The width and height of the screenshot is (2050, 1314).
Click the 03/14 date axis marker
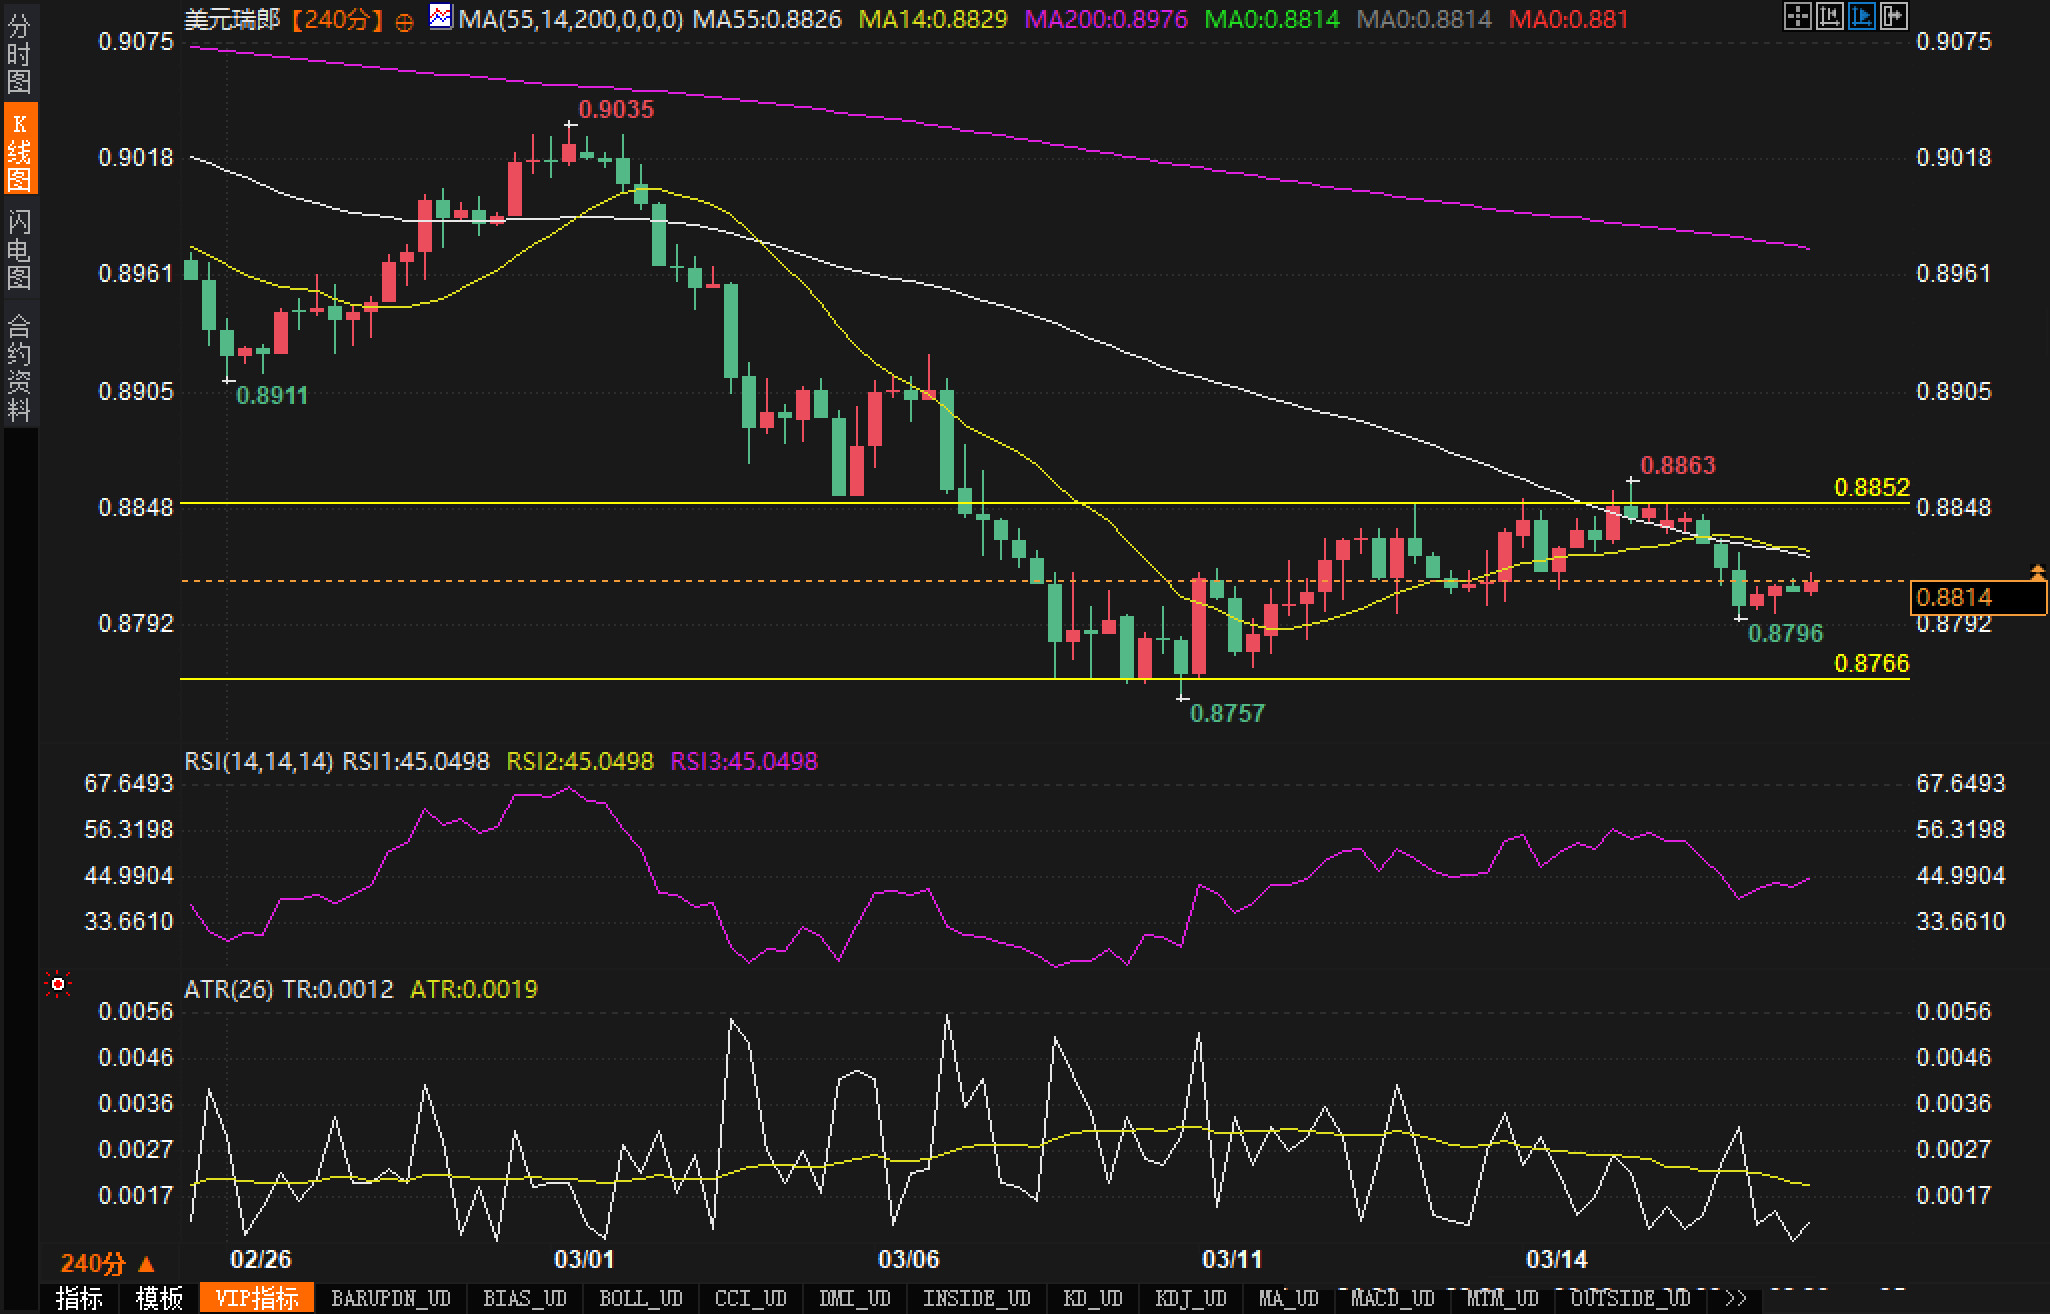click(x=1556, y=1259)
